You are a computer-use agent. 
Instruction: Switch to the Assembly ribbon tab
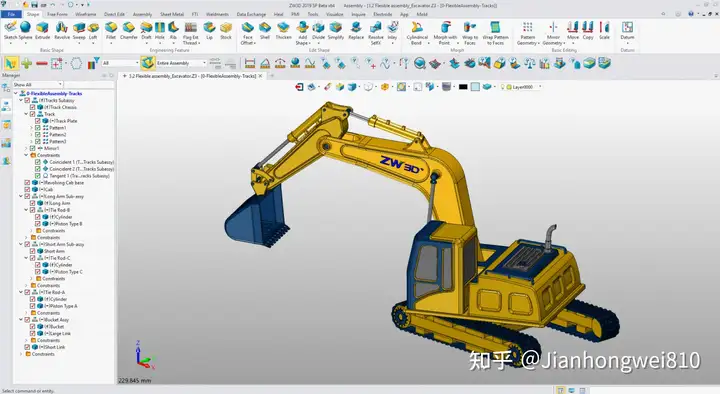point(142,14)
